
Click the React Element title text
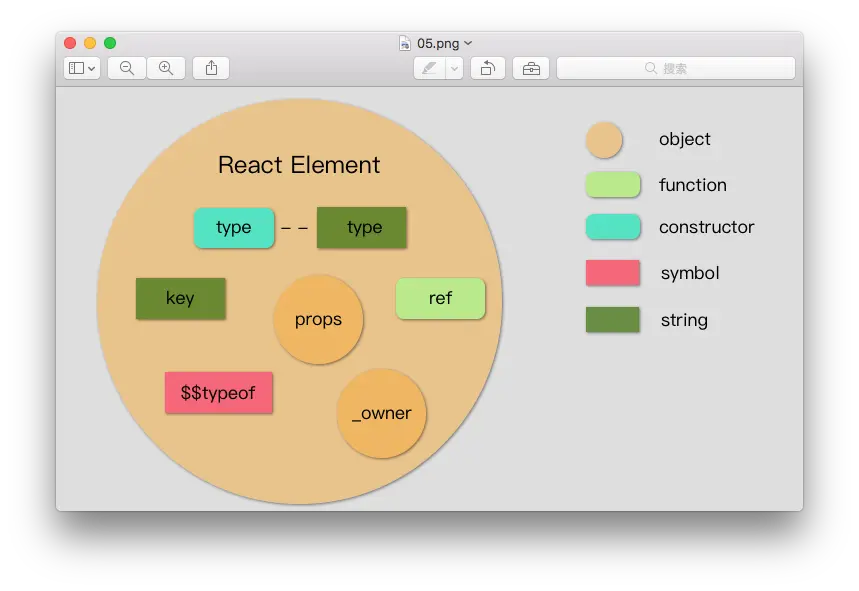click(x=299, y=165)
